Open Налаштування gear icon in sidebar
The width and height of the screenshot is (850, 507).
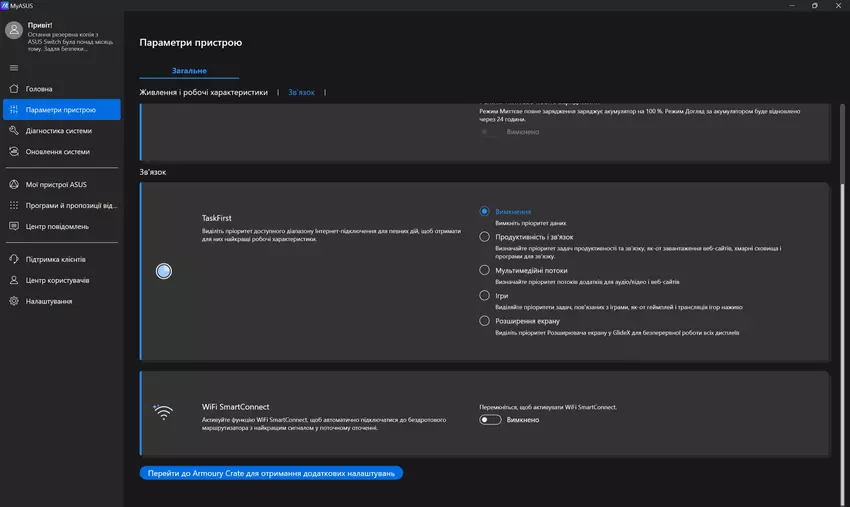[14, 301]
